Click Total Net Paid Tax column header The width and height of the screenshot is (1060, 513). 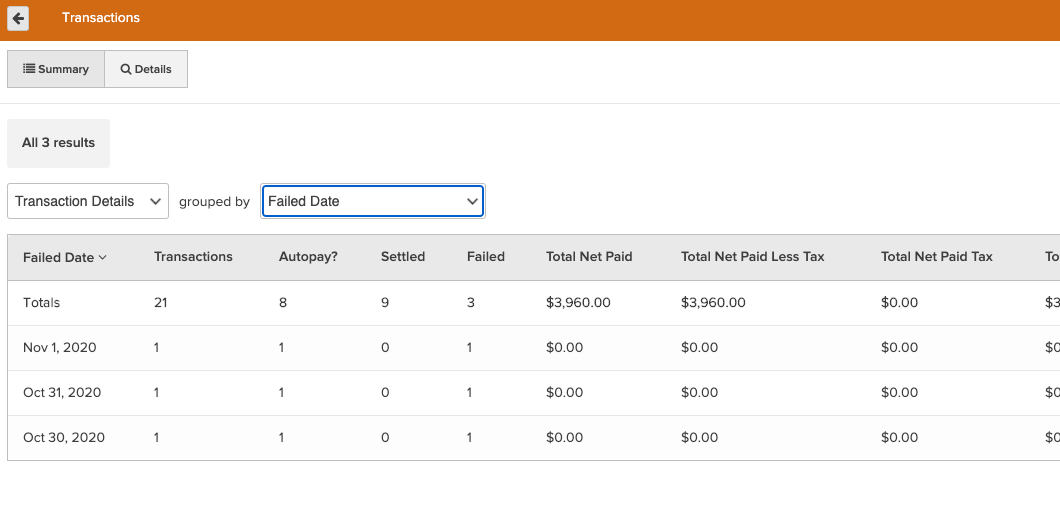(936, 257)
